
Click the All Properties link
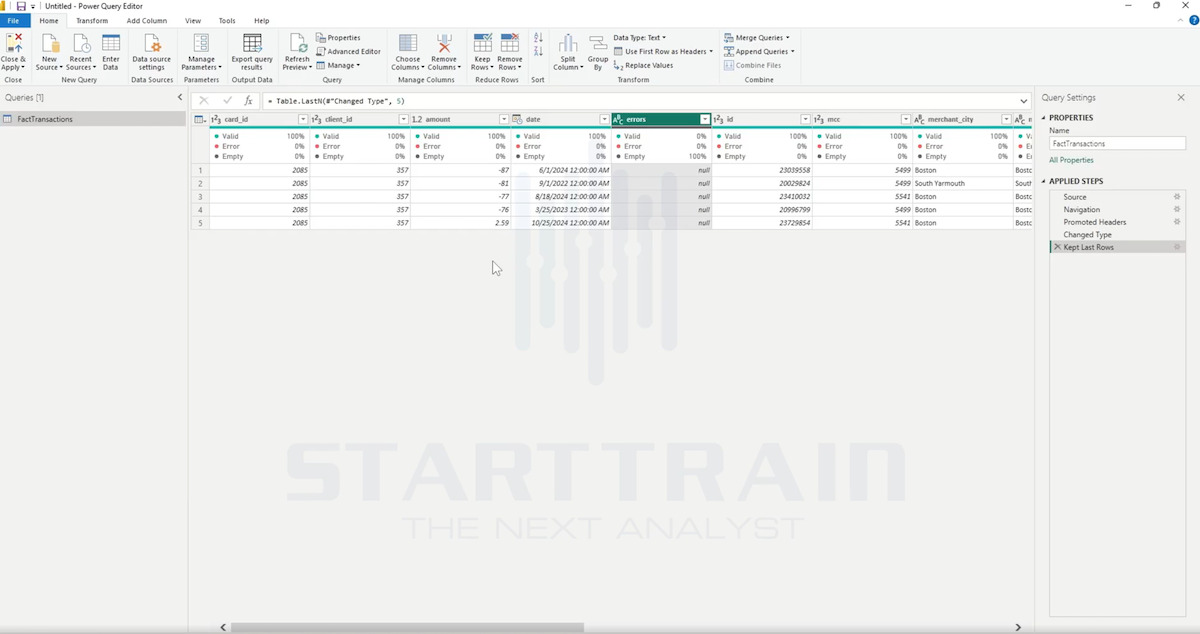click(x=1071, y=160)
